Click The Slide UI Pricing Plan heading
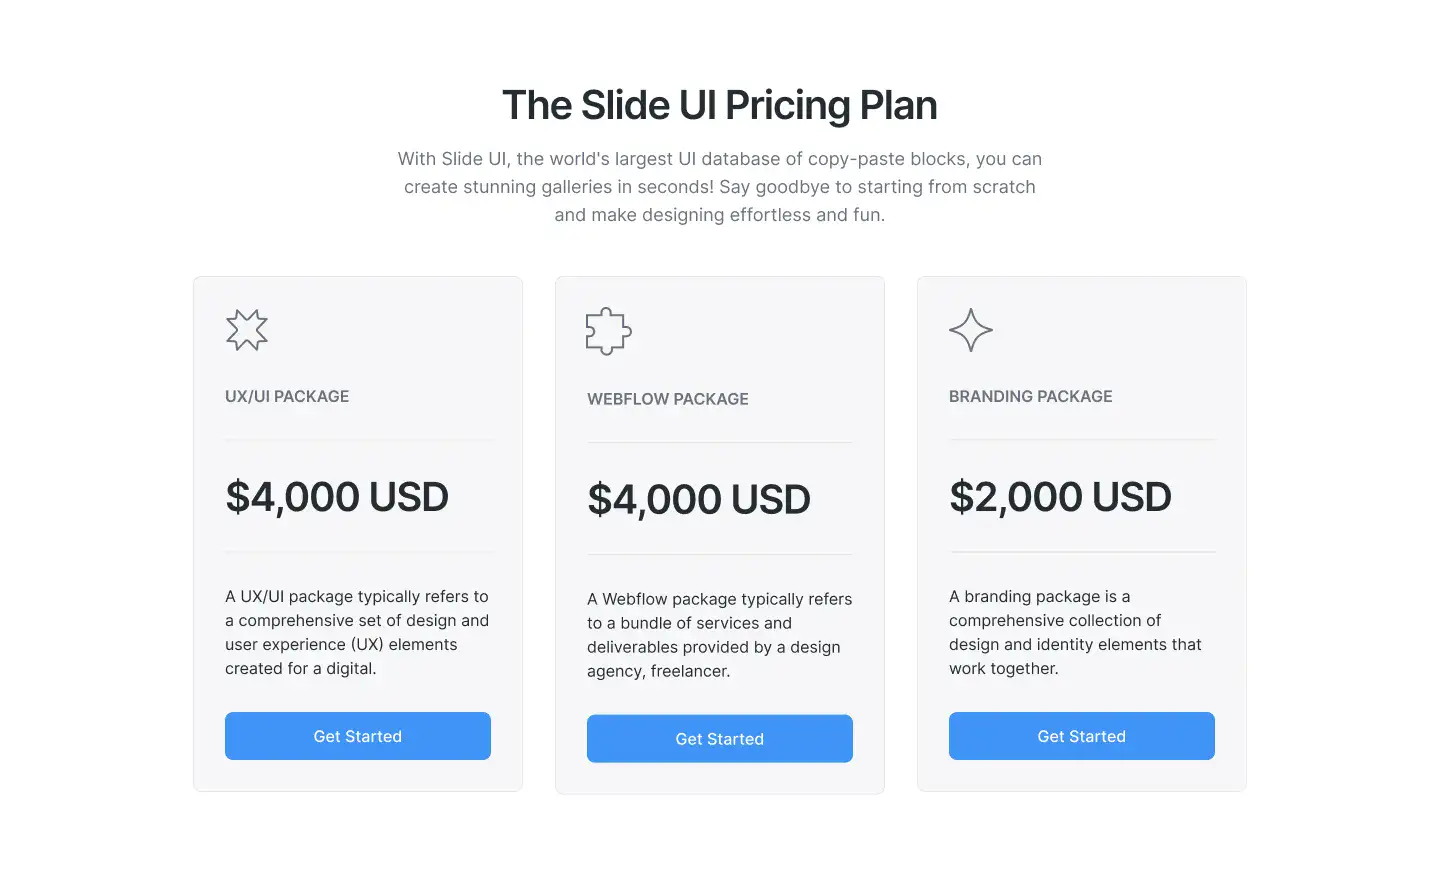 [720, 105]
